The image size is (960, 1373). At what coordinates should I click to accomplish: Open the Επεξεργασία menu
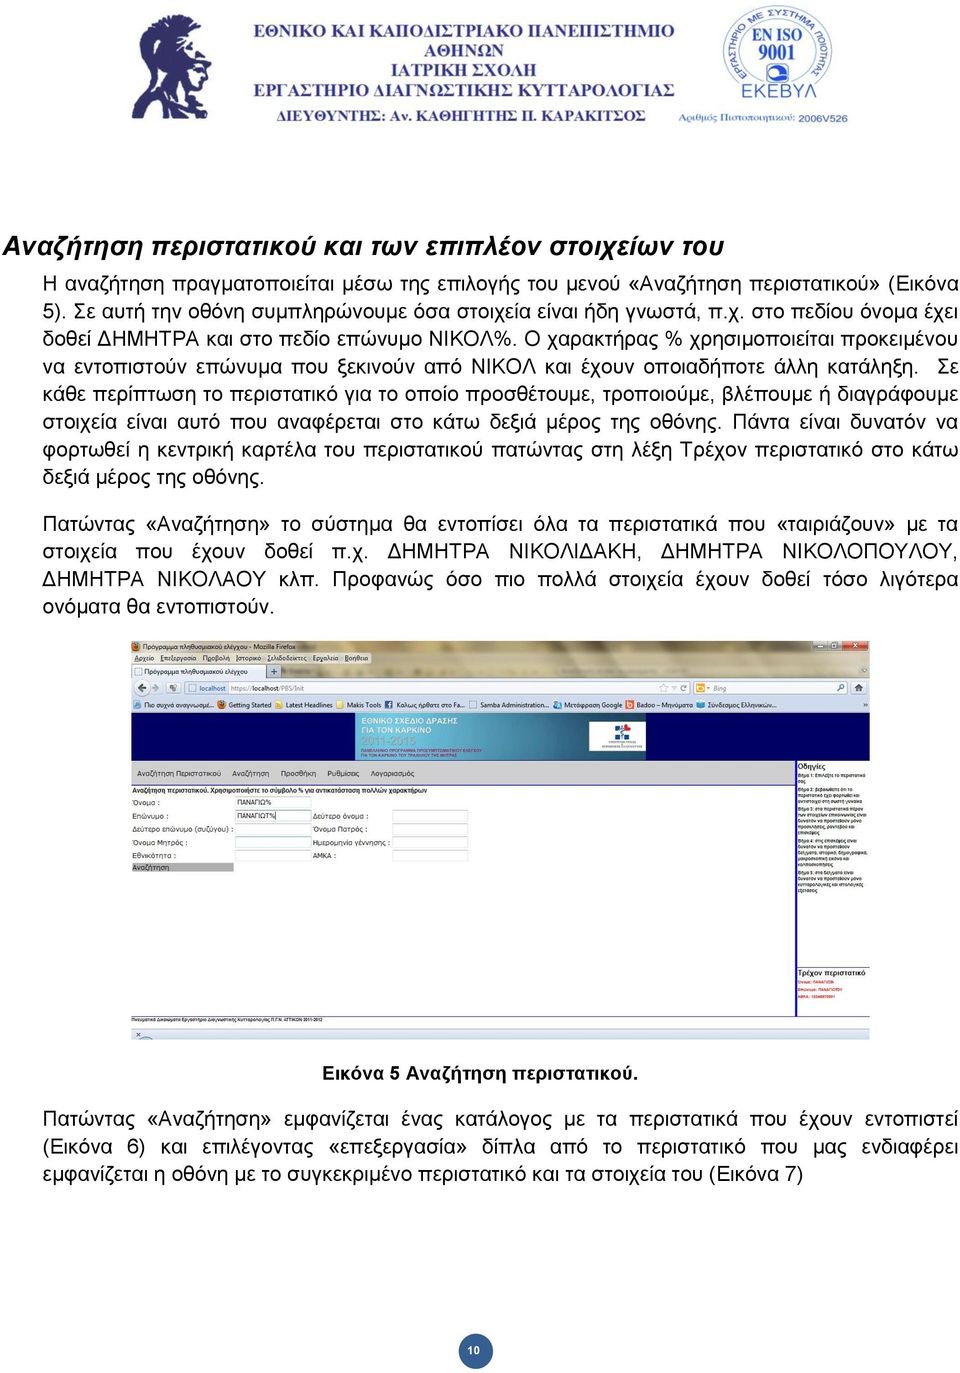tap(179, 658)
